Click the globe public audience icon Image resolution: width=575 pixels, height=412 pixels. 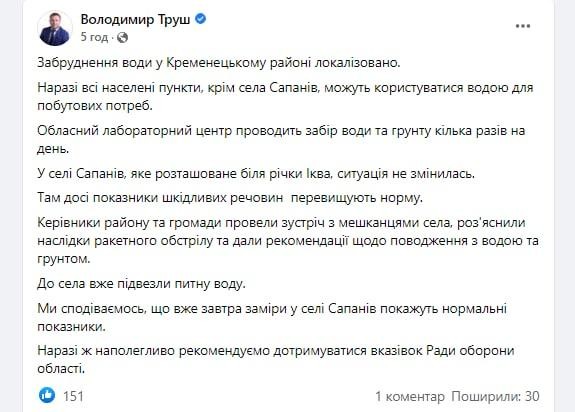(x=122, y=37)
